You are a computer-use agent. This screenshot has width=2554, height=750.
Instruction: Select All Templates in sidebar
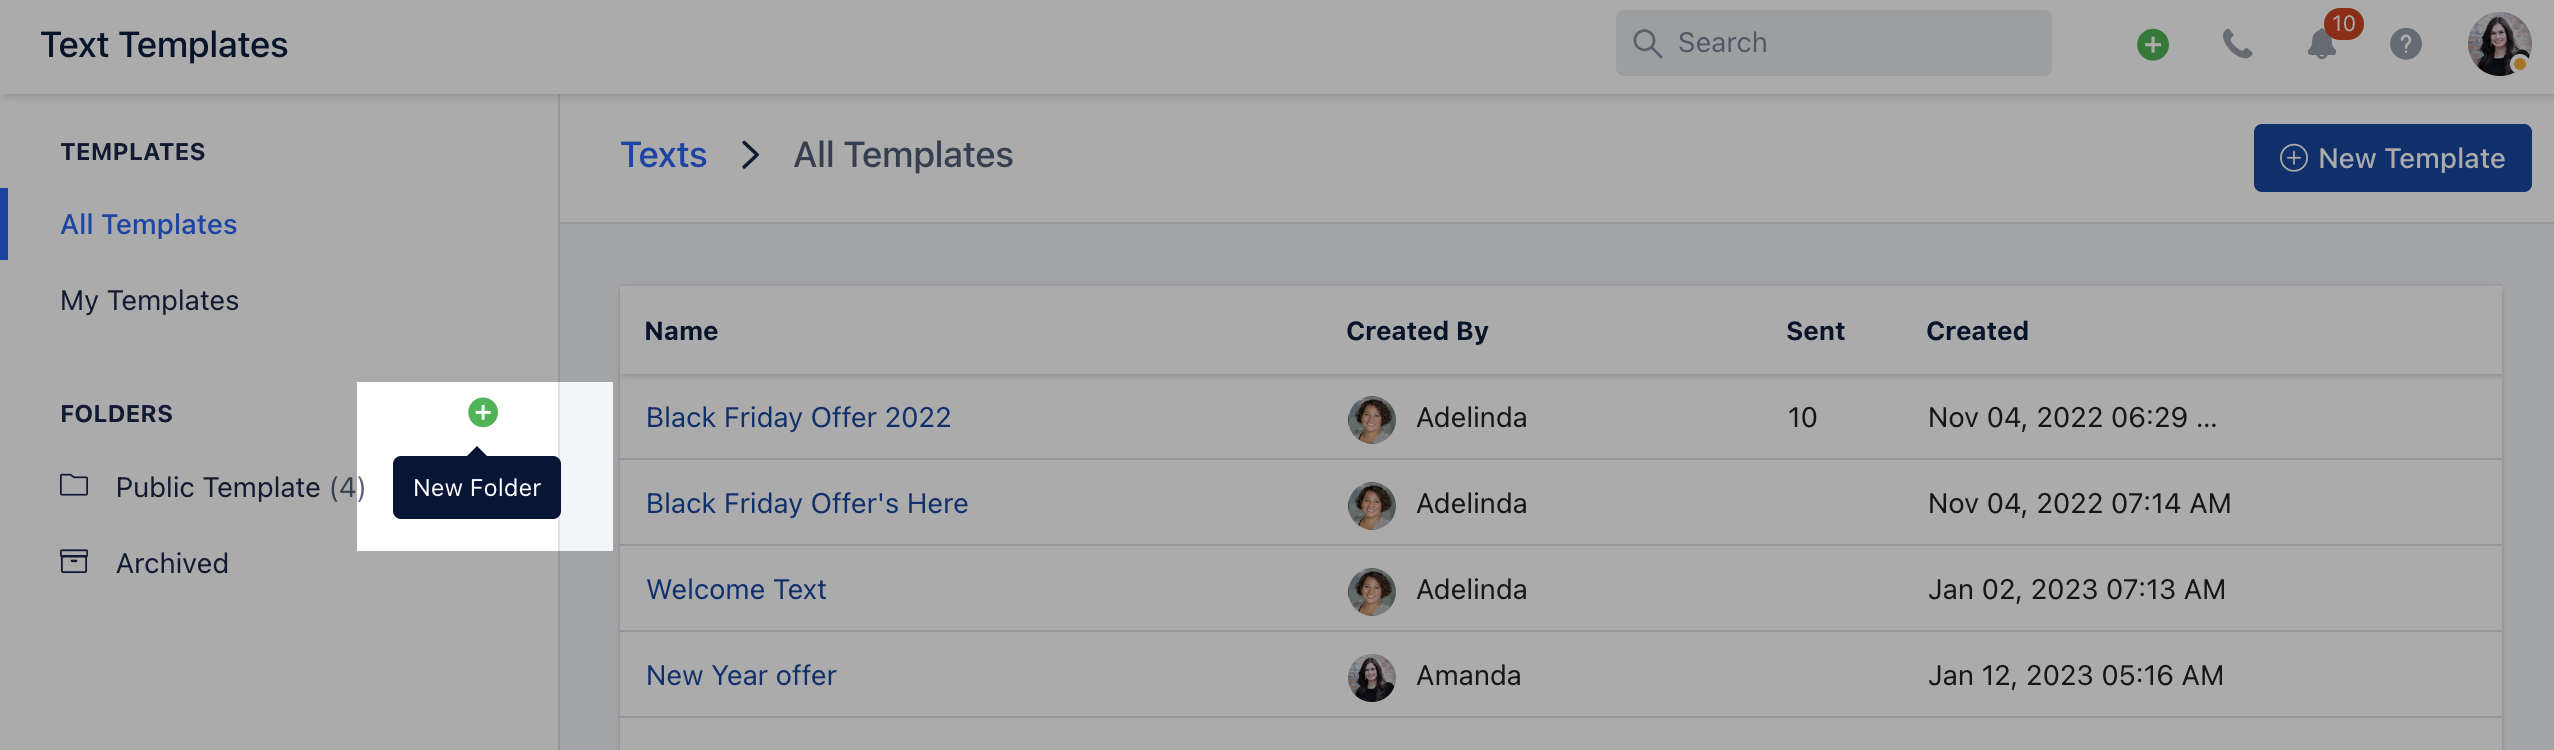pos(149,224)
